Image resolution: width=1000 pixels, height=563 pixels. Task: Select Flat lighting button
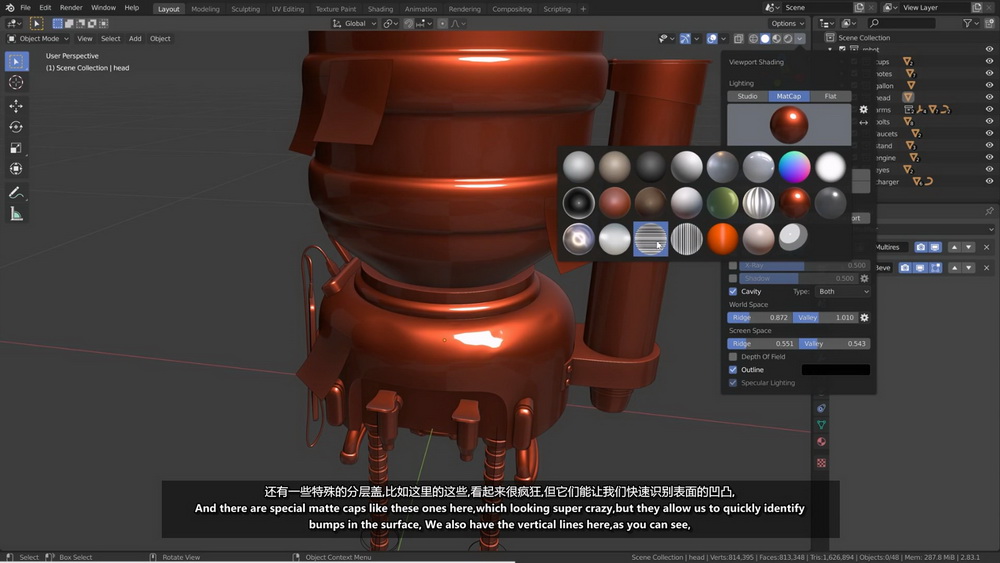[x=830, y=96]
